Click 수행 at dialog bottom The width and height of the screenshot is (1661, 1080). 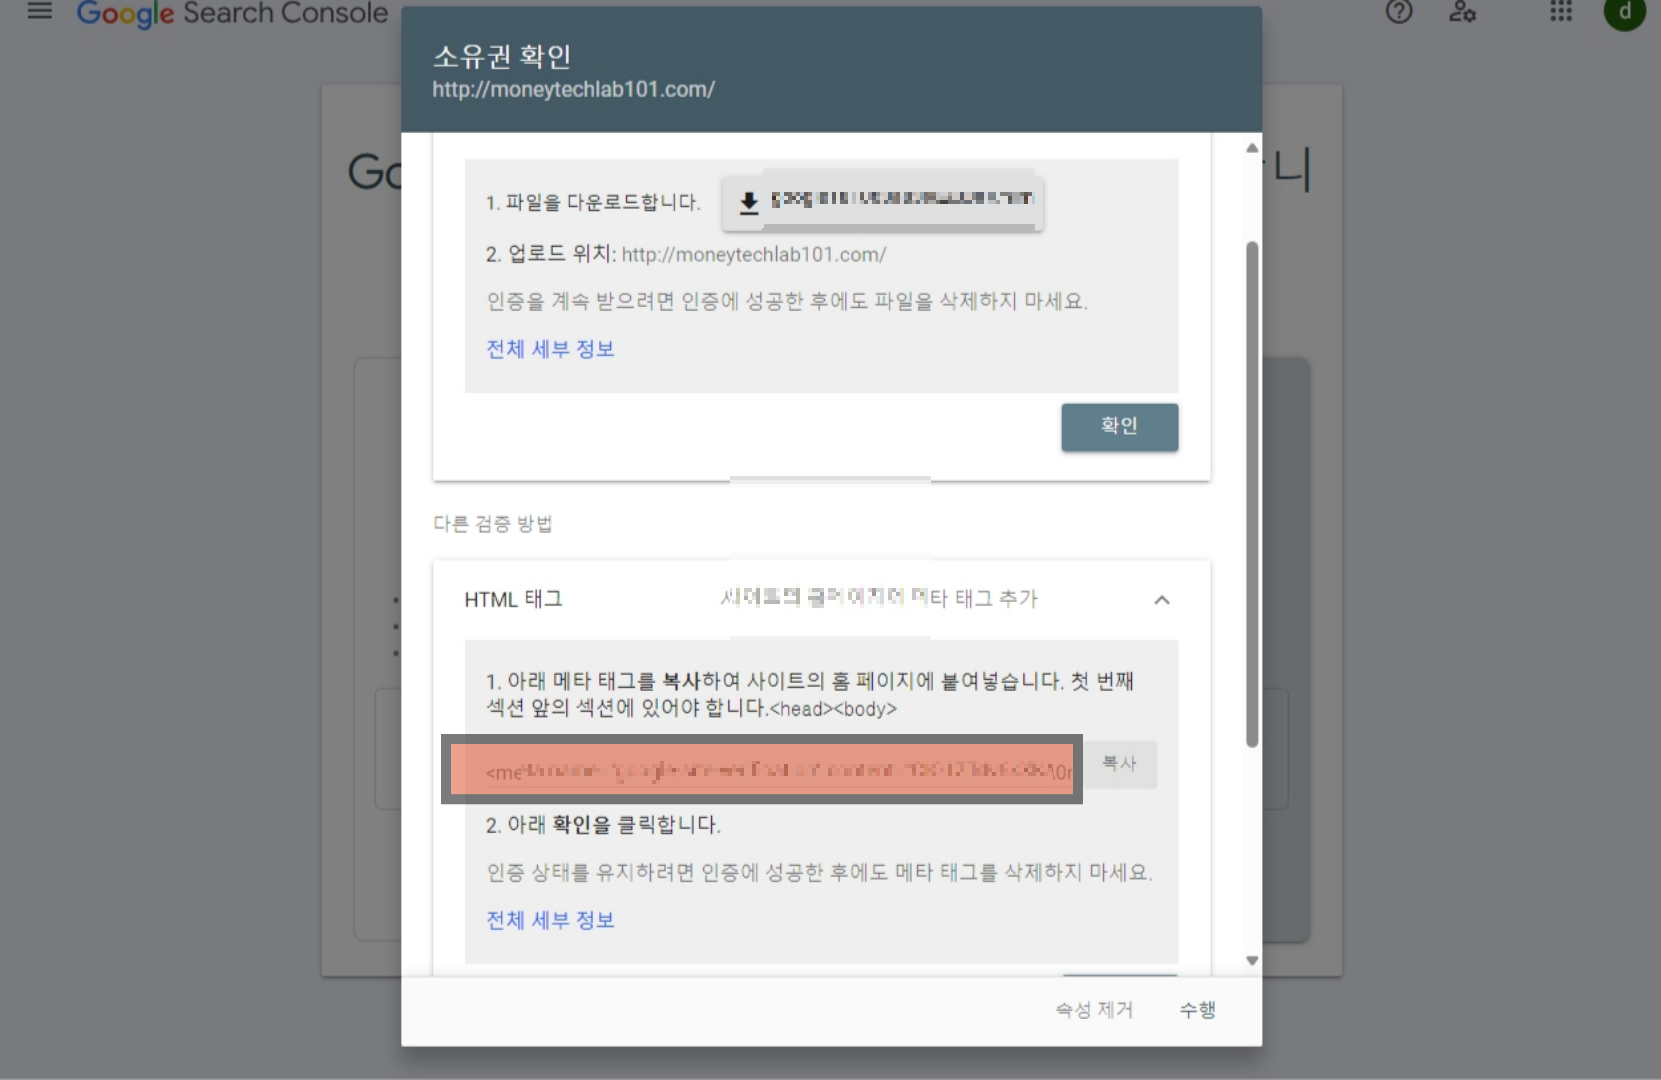tap(1197, 1010)
